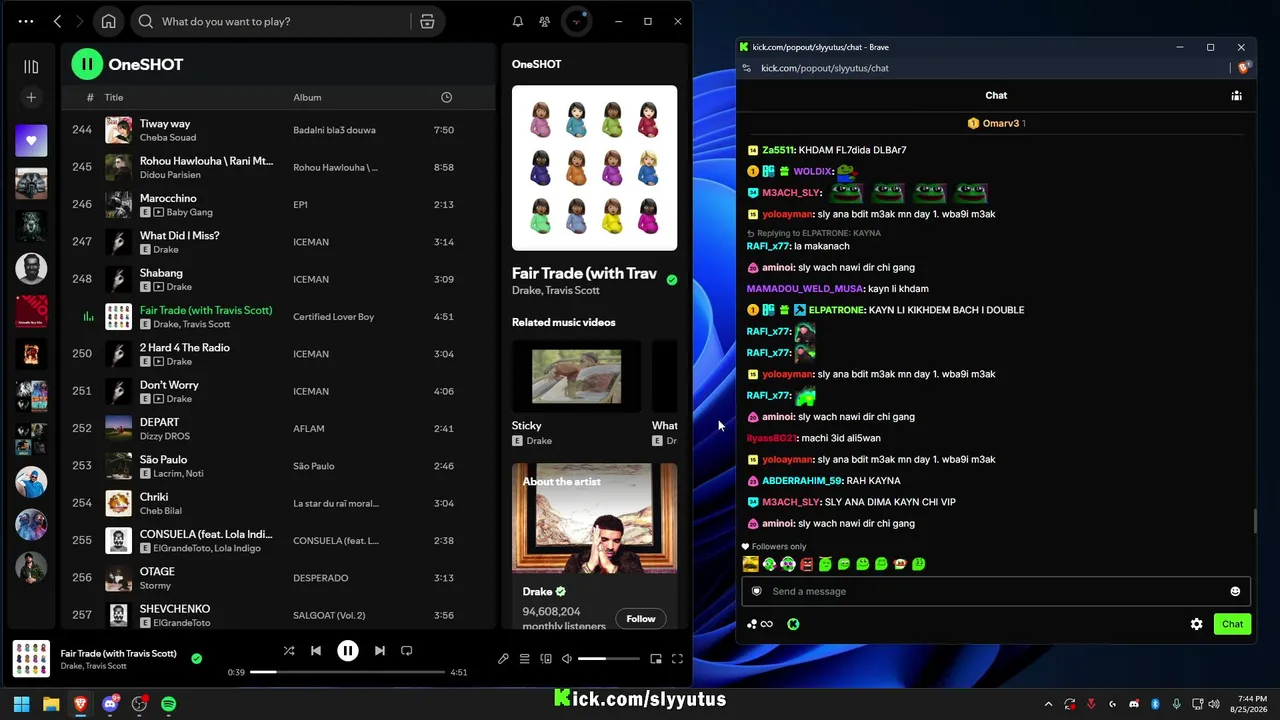Toggle saved checkmark beside Fair Trade in side panel

[672, 280]
